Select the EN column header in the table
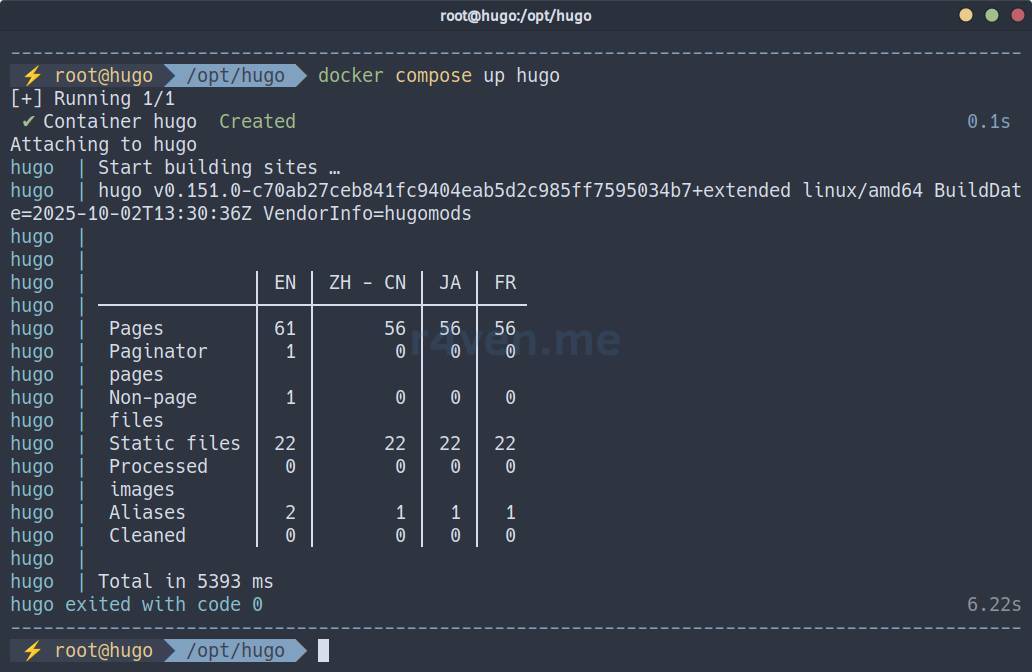The height and width of the screenshot is (672, 1032). coord(285,283)
